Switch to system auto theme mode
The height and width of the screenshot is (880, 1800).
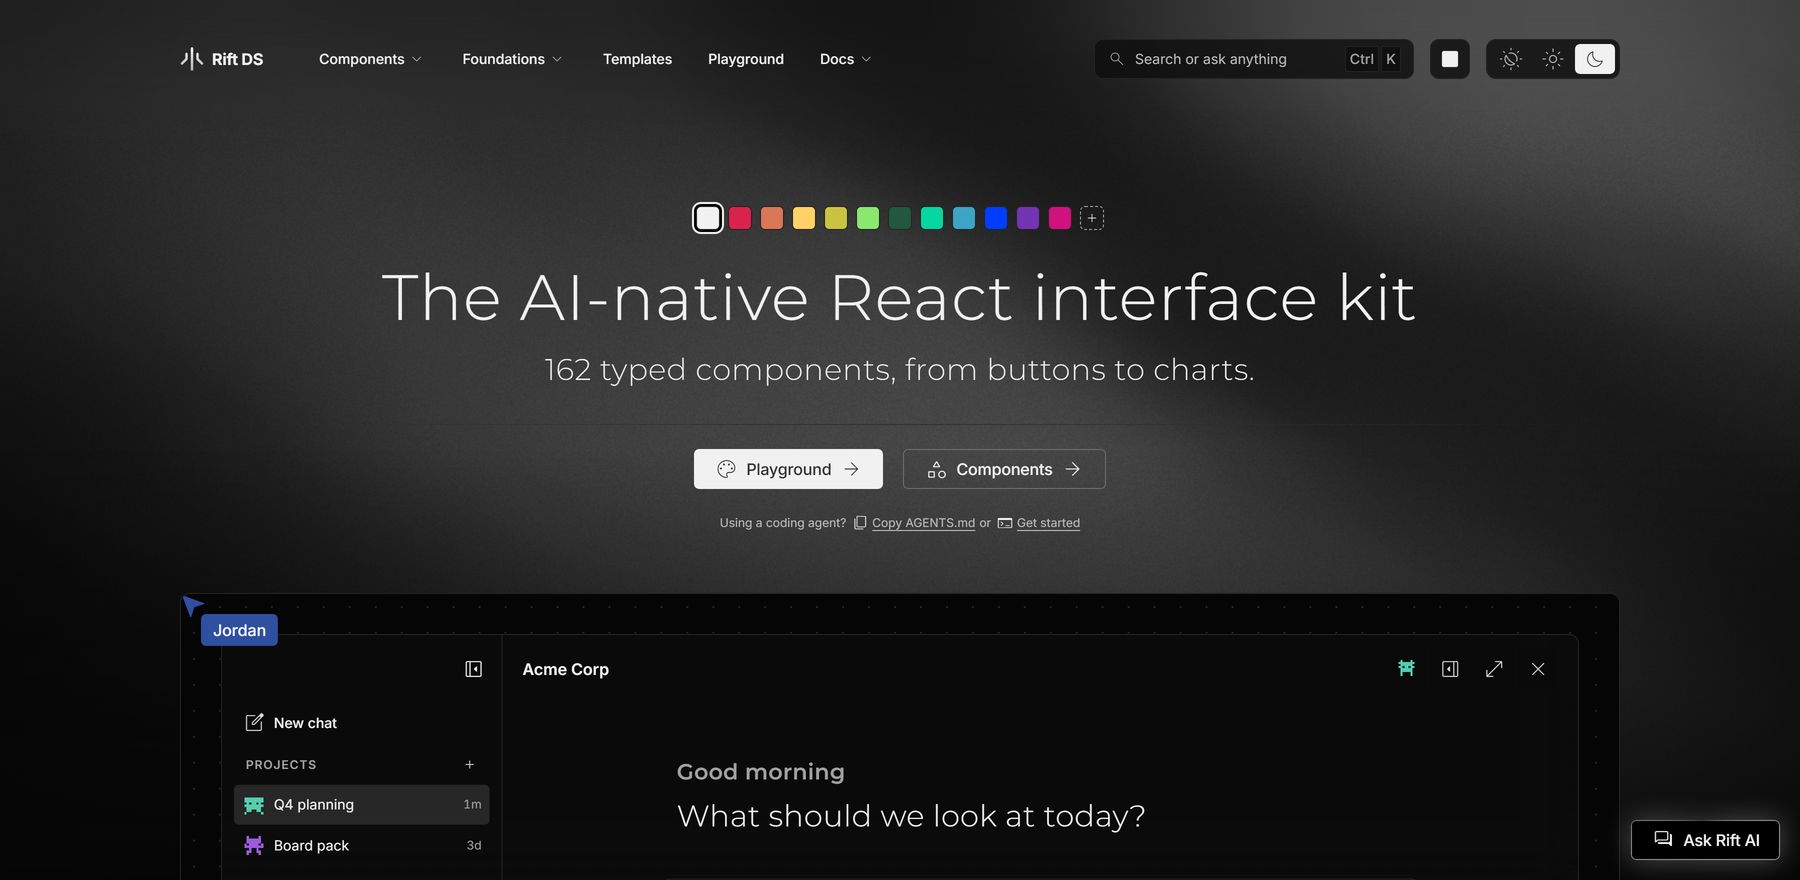(x=1511, y=59)
